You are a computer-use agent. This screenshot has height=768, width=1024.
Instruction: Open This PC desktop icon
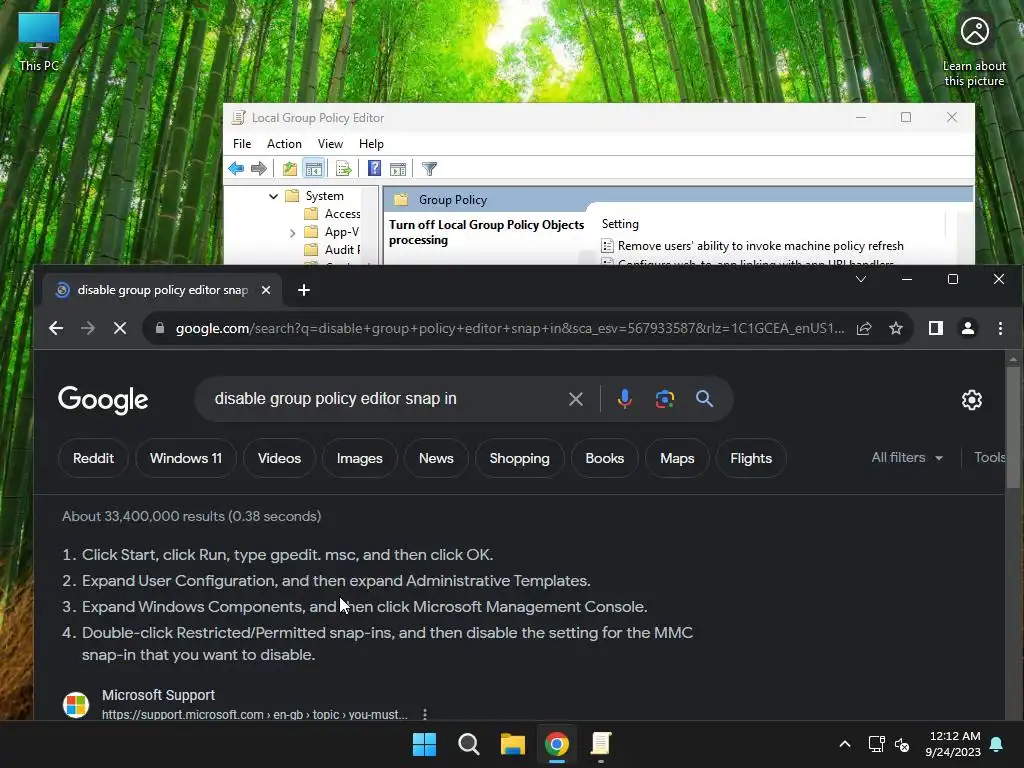click(x=39, y=41)
